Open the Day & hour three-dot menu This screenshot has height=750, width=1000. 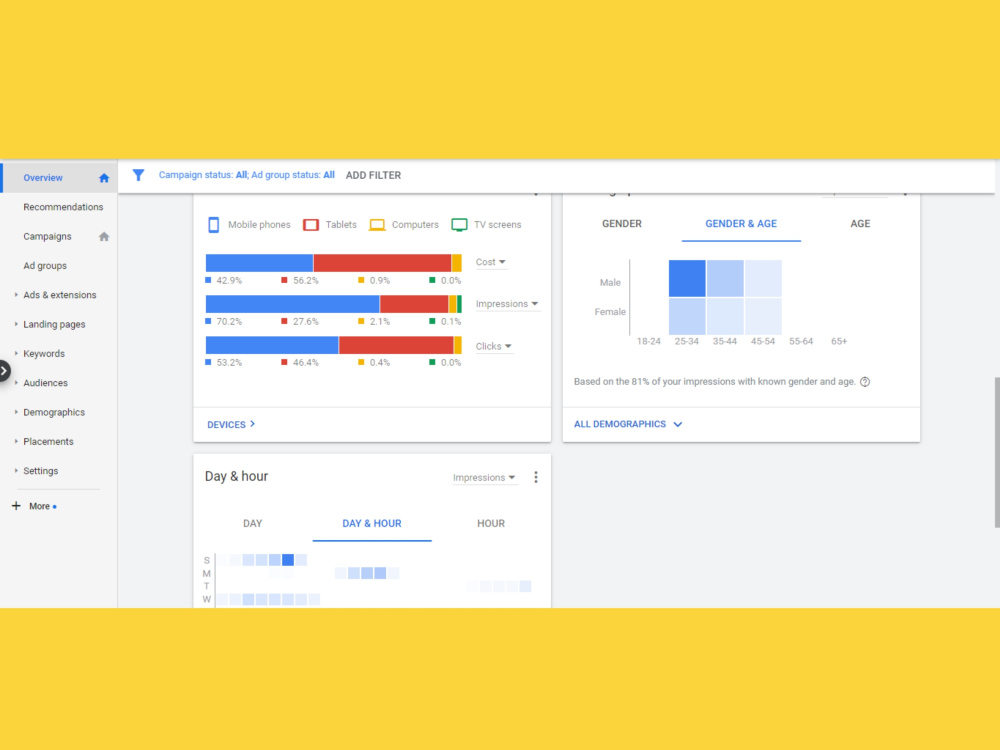click(536, 477)
